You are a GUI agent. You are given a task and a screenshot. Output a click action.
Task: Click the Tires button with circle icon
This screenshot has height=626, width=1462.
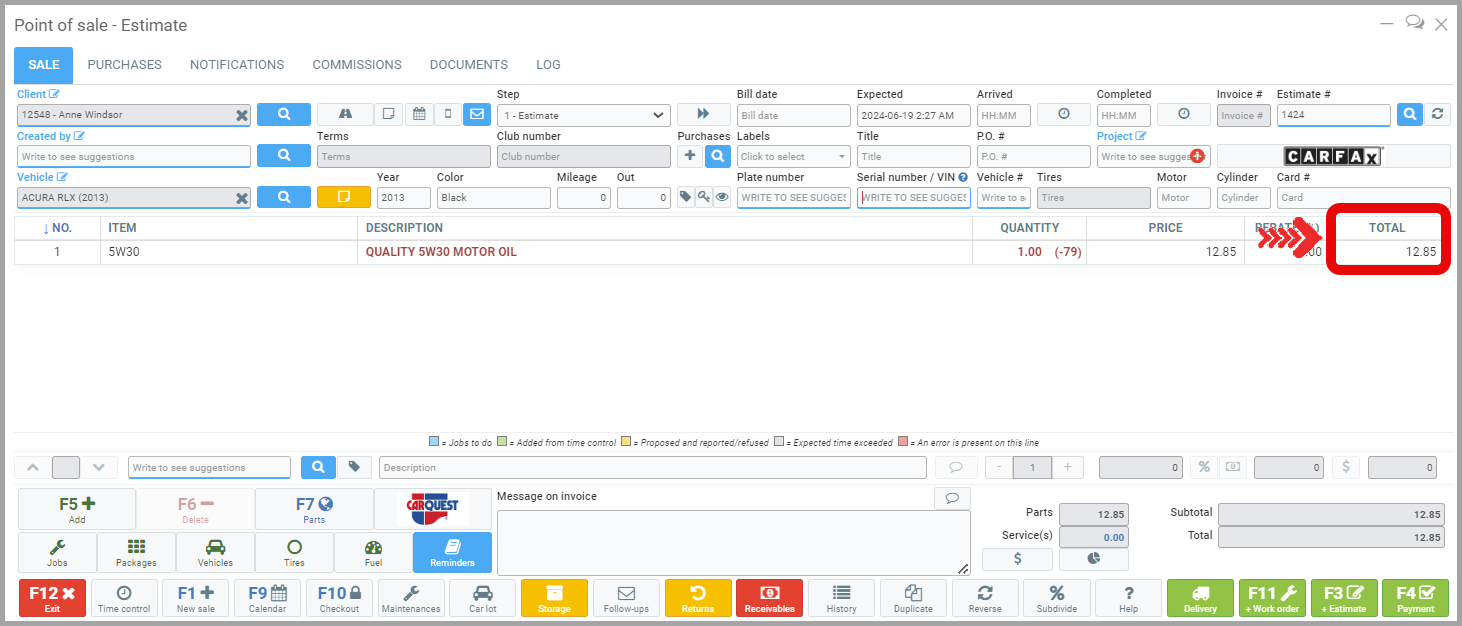coord(294,552)
